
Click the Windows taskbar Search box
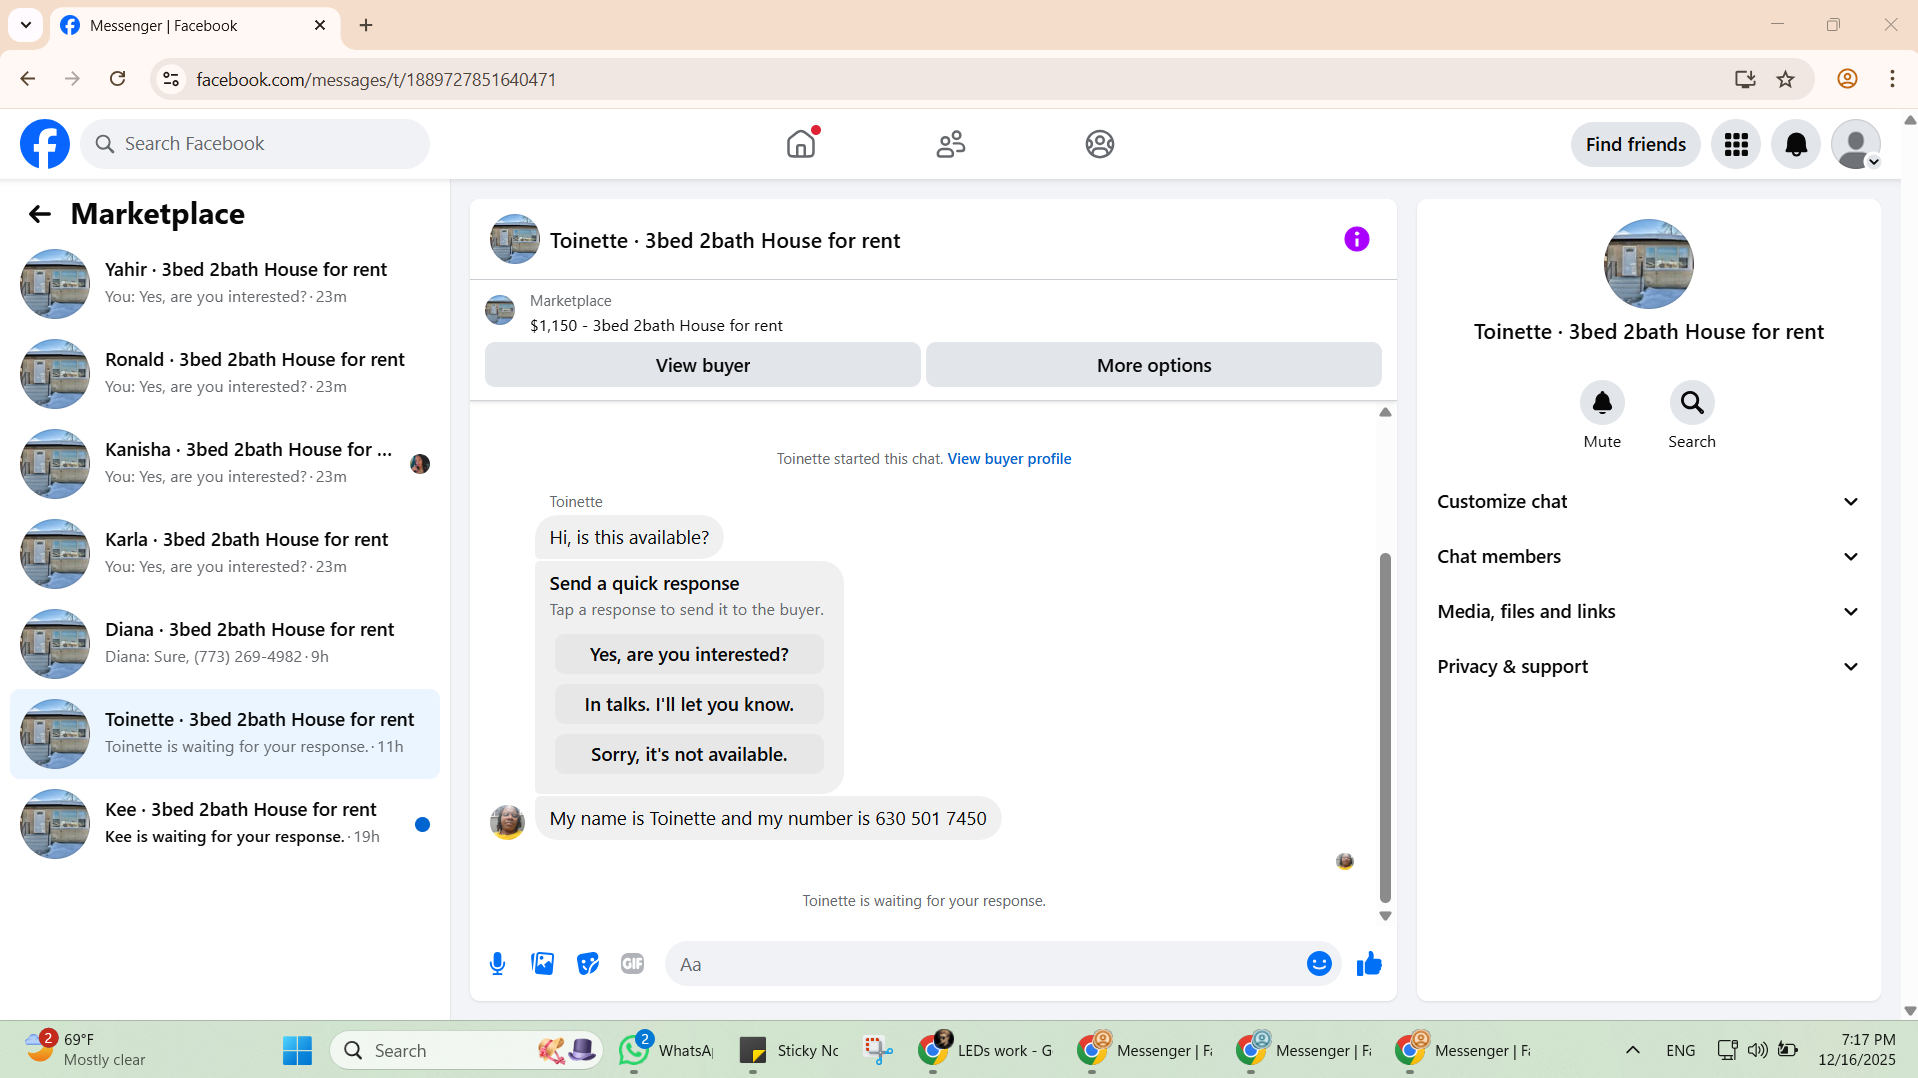pyautogui.click(x=466, y=1051)
